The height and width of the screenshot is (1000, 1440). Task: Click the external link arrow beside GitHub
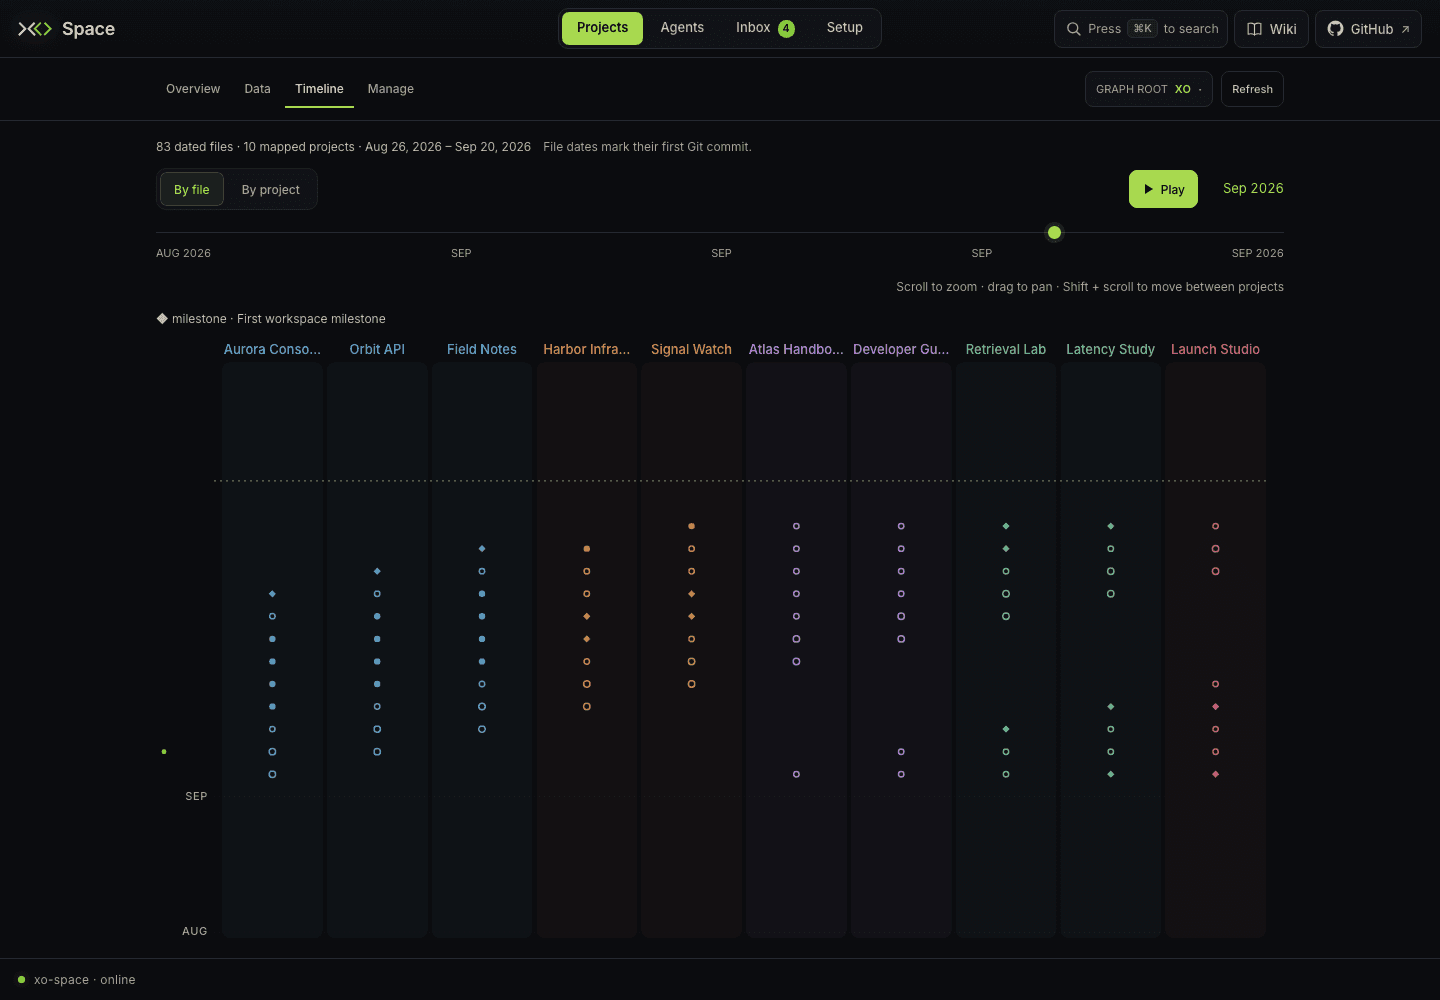1405,29
